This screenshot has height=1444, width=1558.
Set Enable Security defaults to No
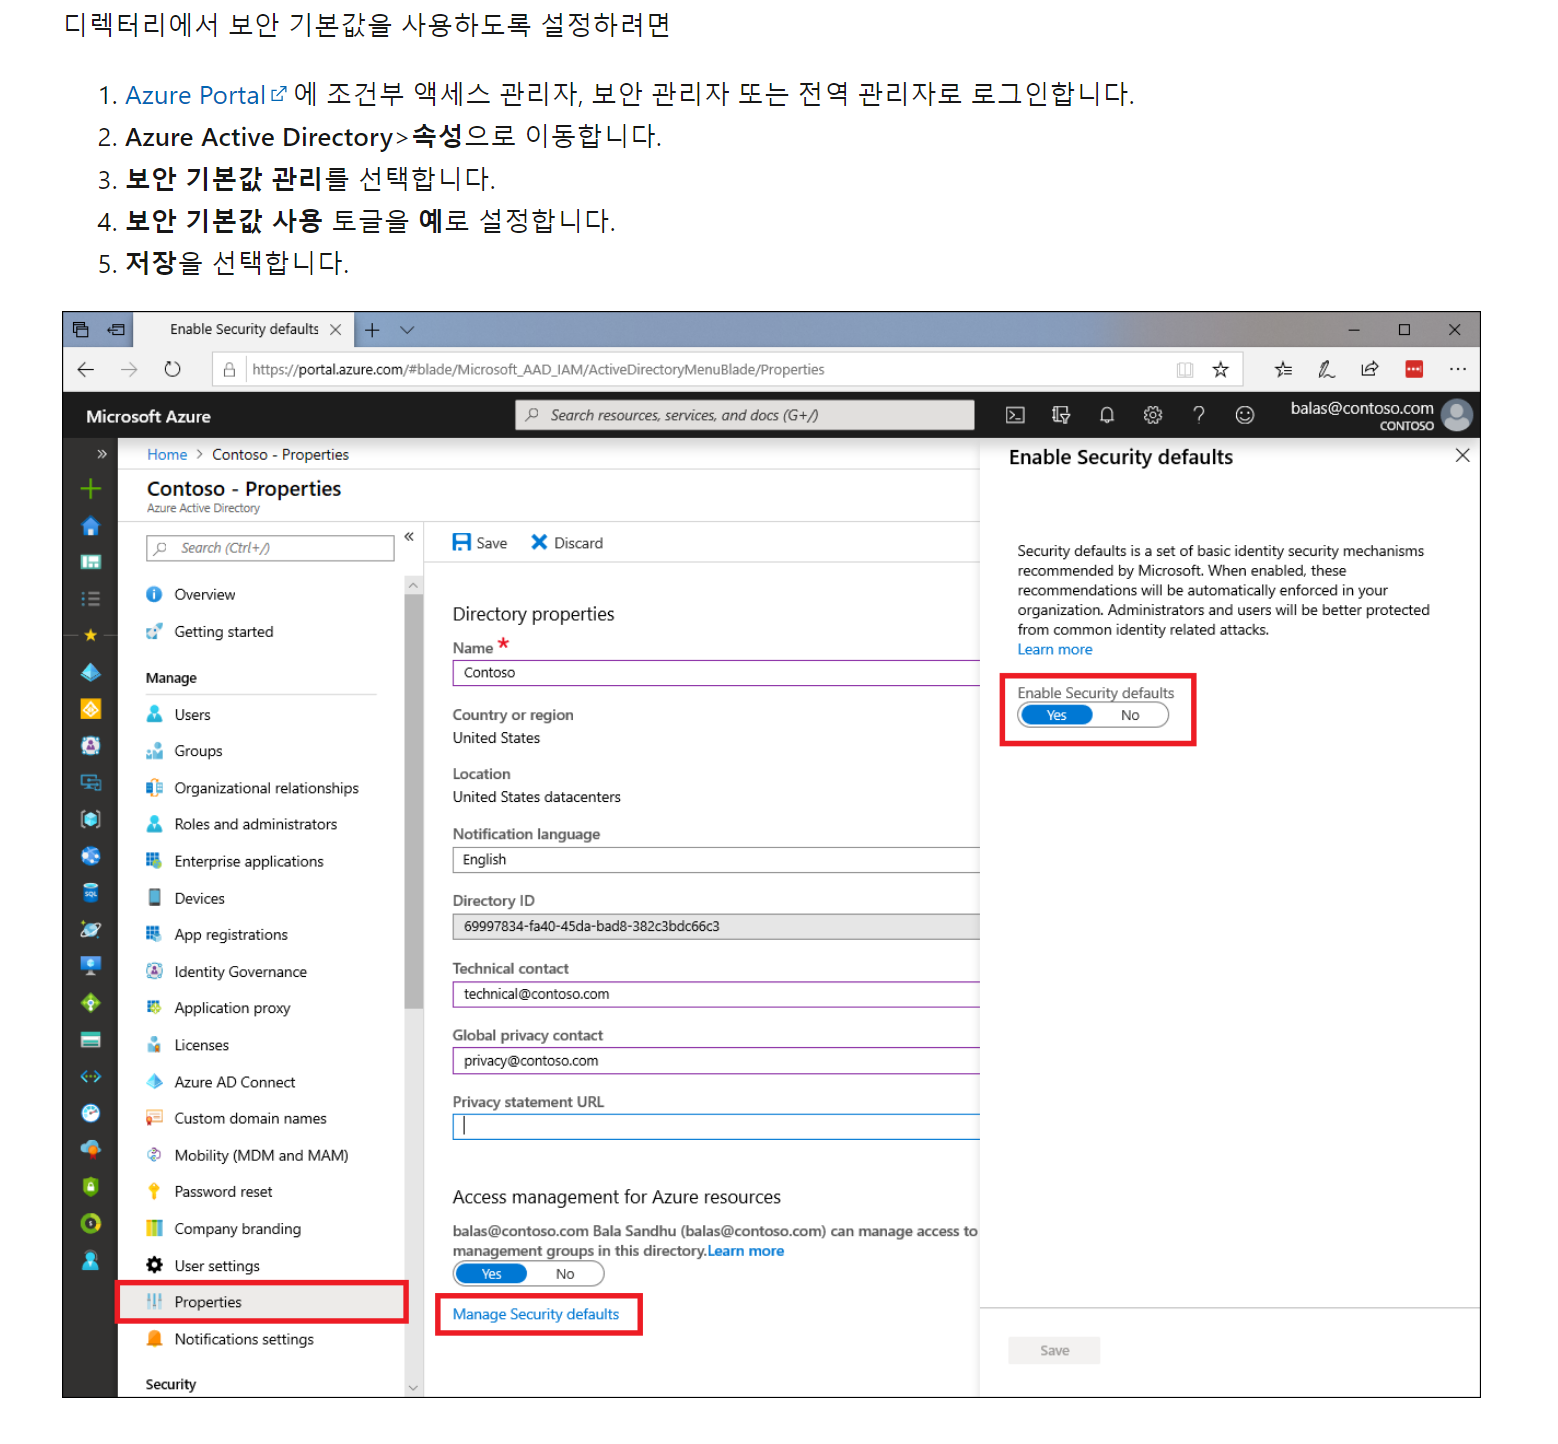tap(1130, 715)
